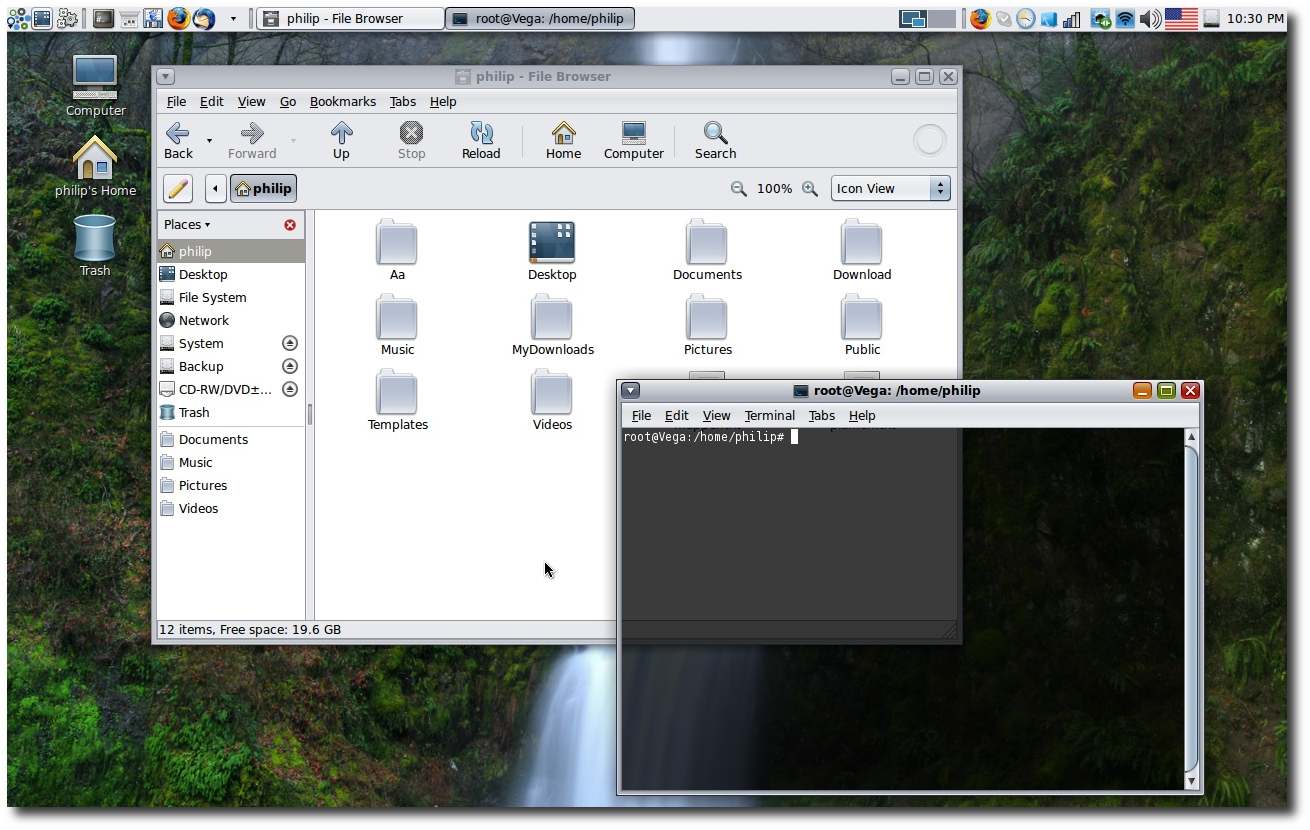Open the Bookmarks menu

click(x=343, y=101)
